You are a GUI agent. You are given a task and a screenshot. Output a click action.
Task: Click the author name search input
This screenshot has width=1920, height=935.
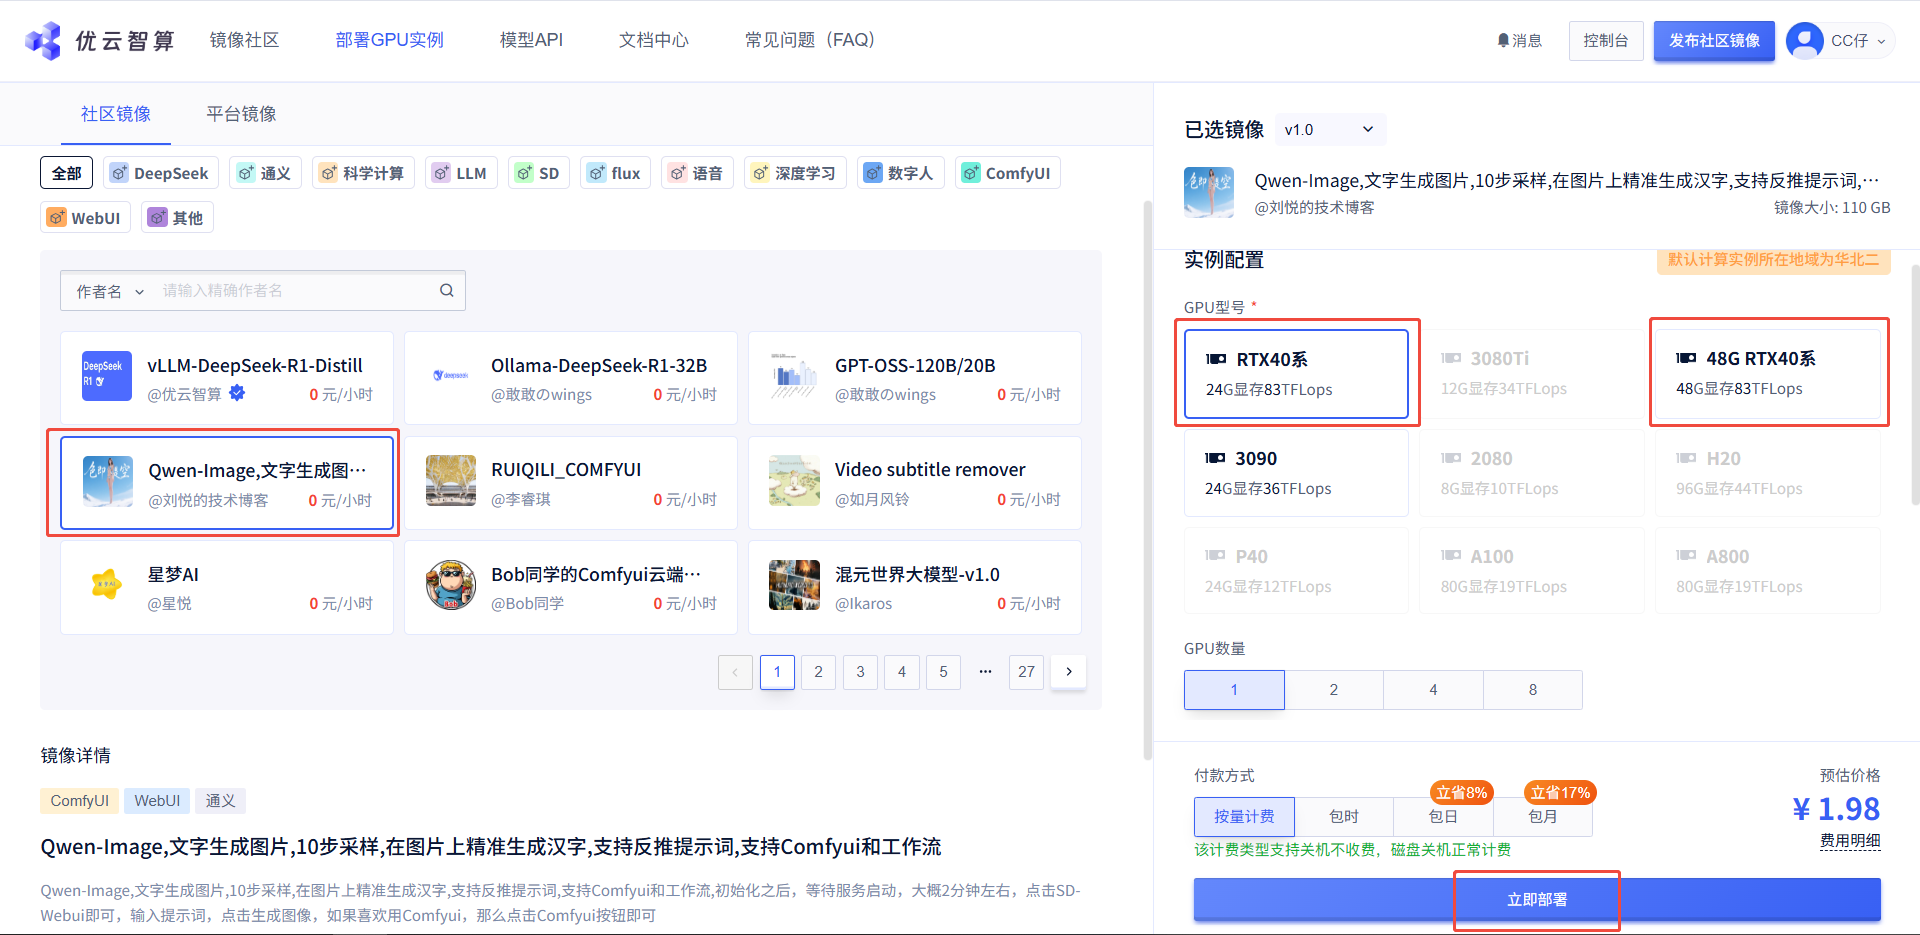[295, 291]
